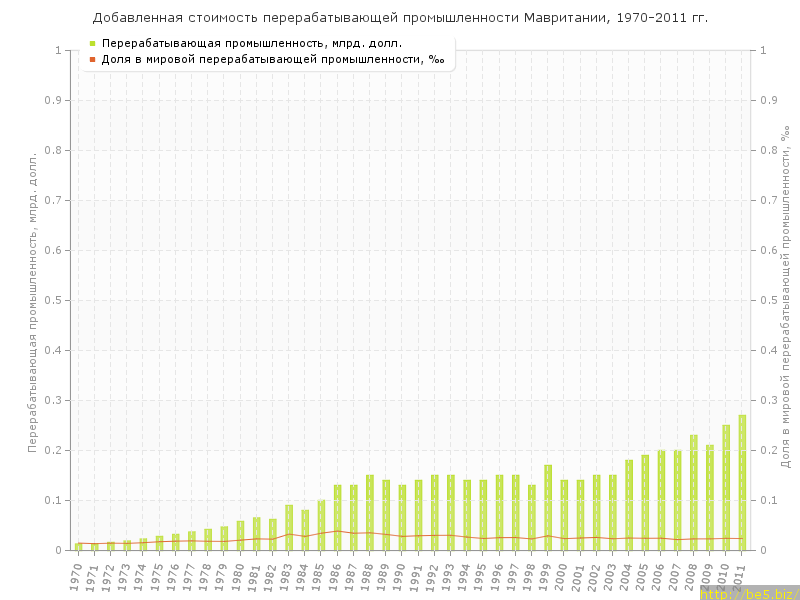Click the chart title about Mauritania manufacturing

(400, 17)
